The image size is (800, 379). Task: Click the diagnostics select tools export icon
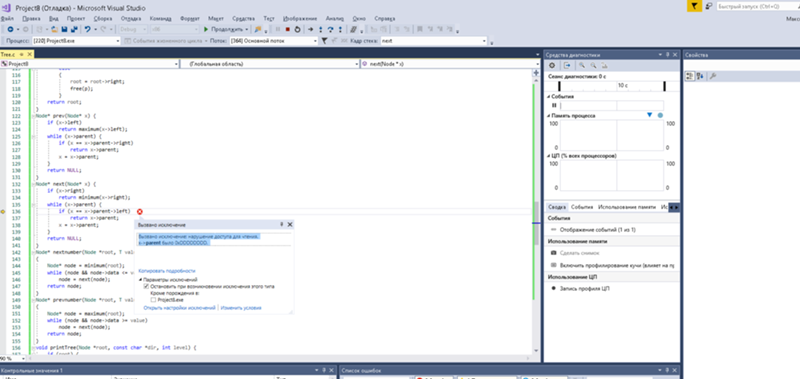[567, 65]
